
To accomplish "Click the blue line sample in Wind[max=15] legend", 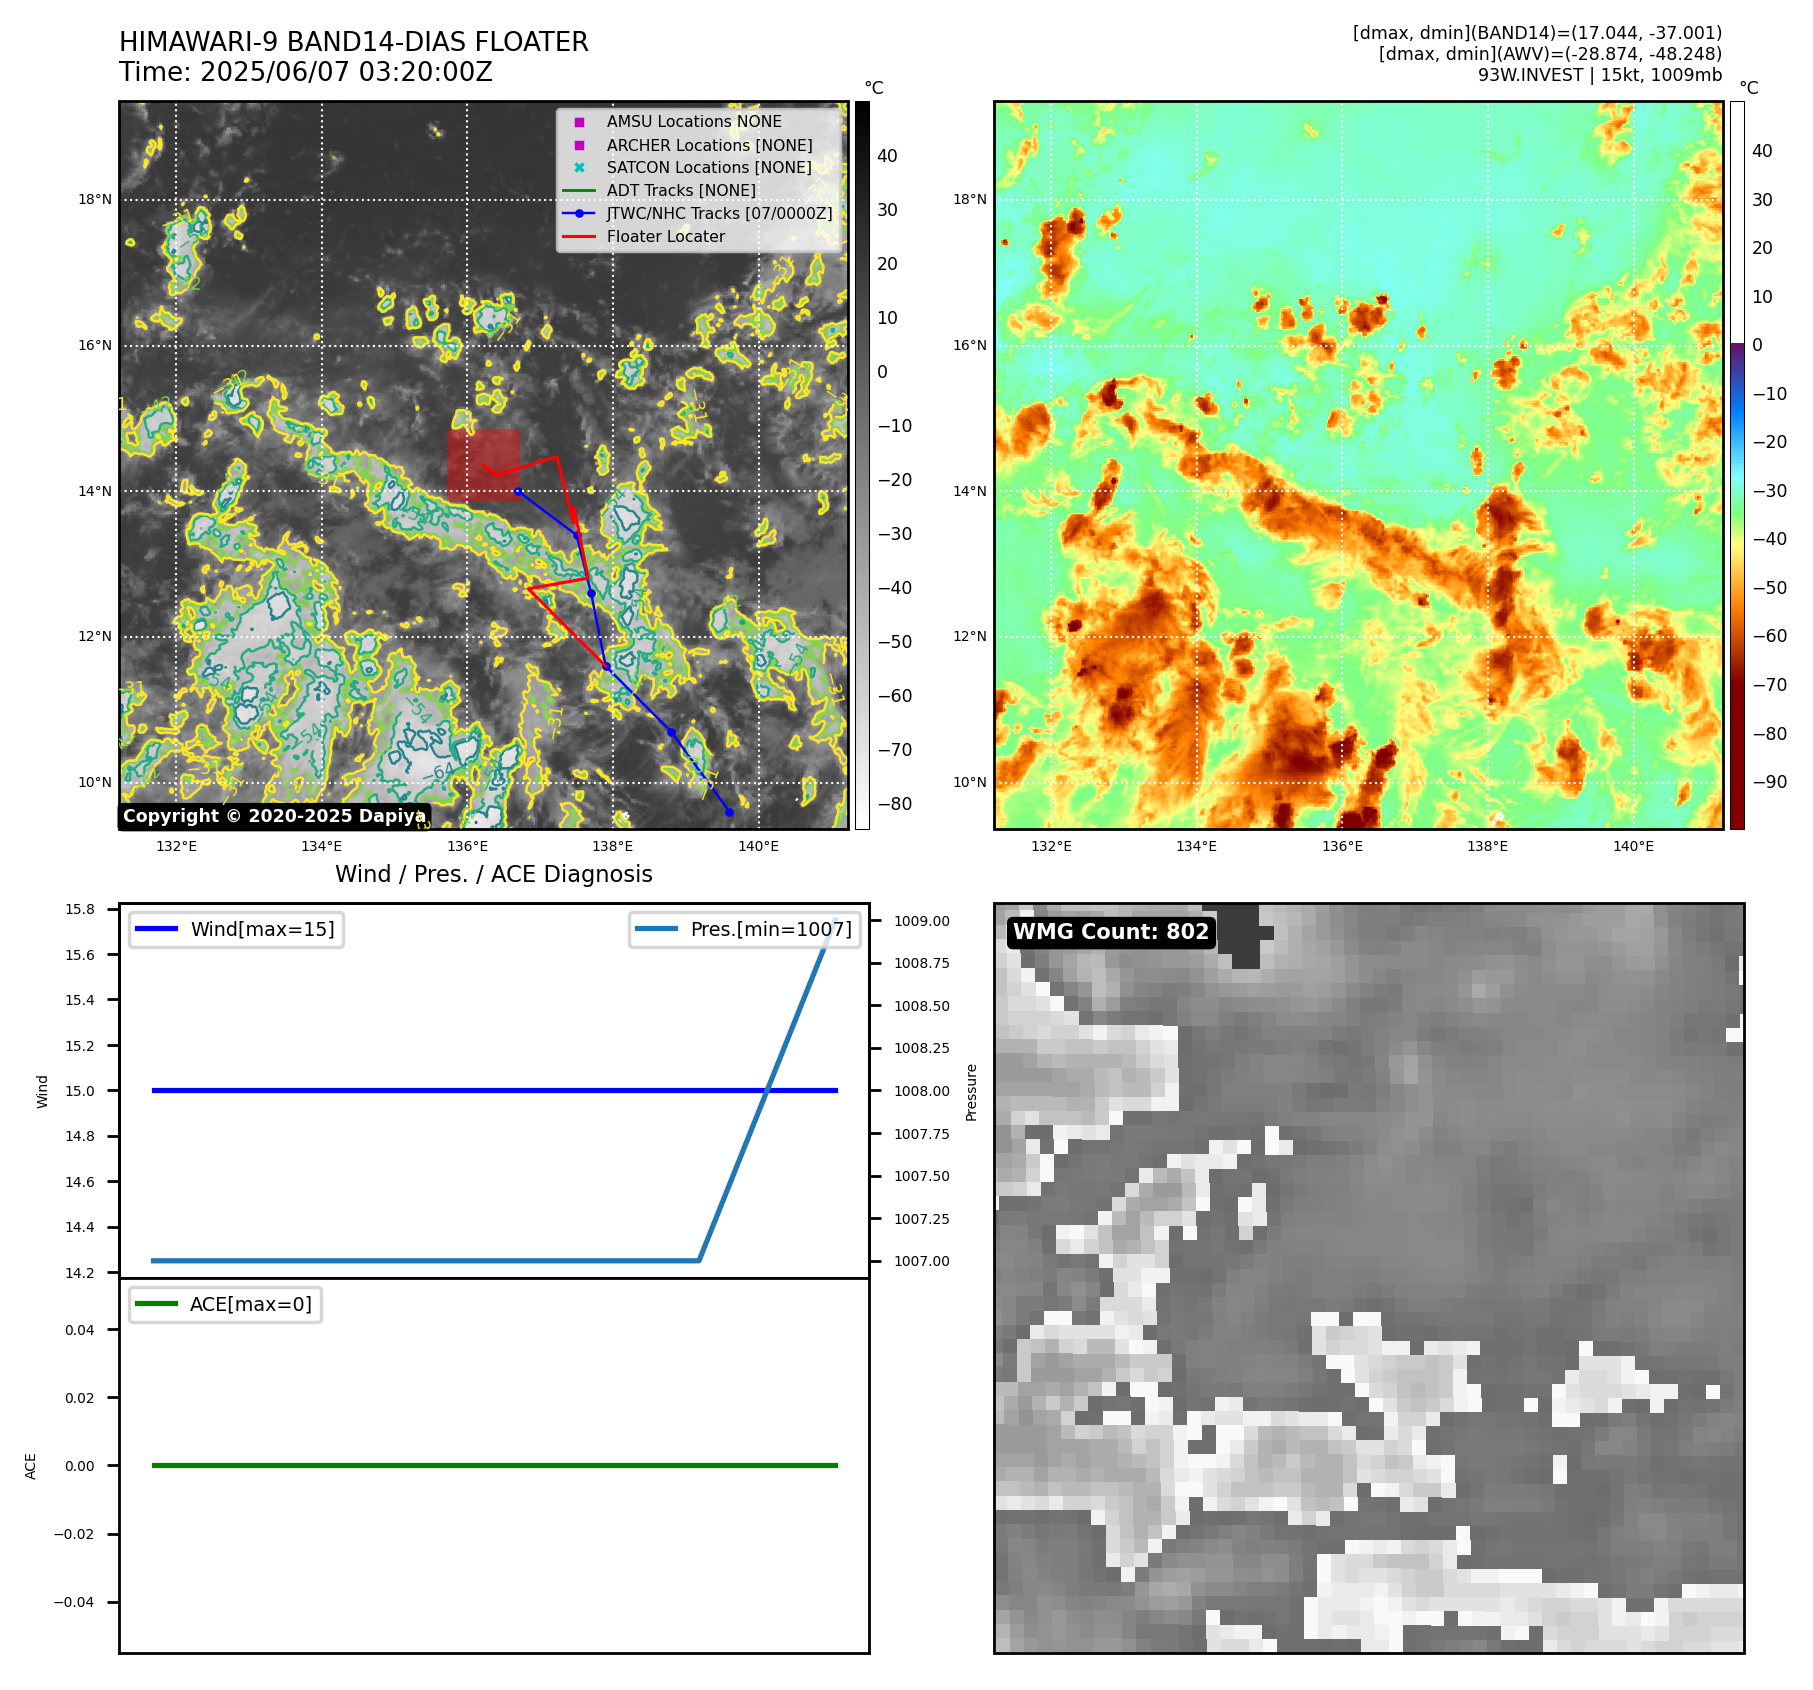I will point(156,929).
